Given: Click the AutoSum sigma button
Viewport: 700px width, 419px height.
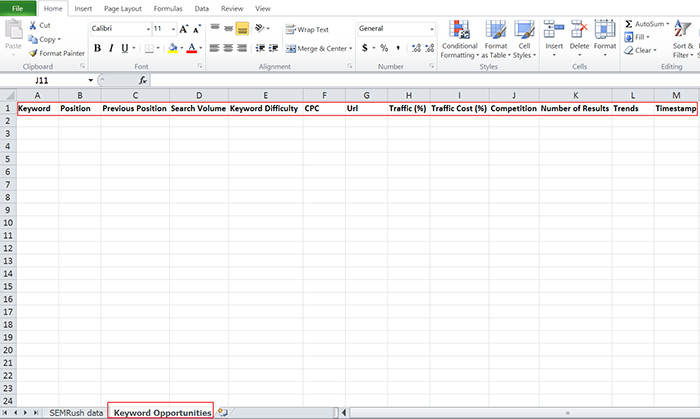Looking at the screenshot, I should point(629,24).
